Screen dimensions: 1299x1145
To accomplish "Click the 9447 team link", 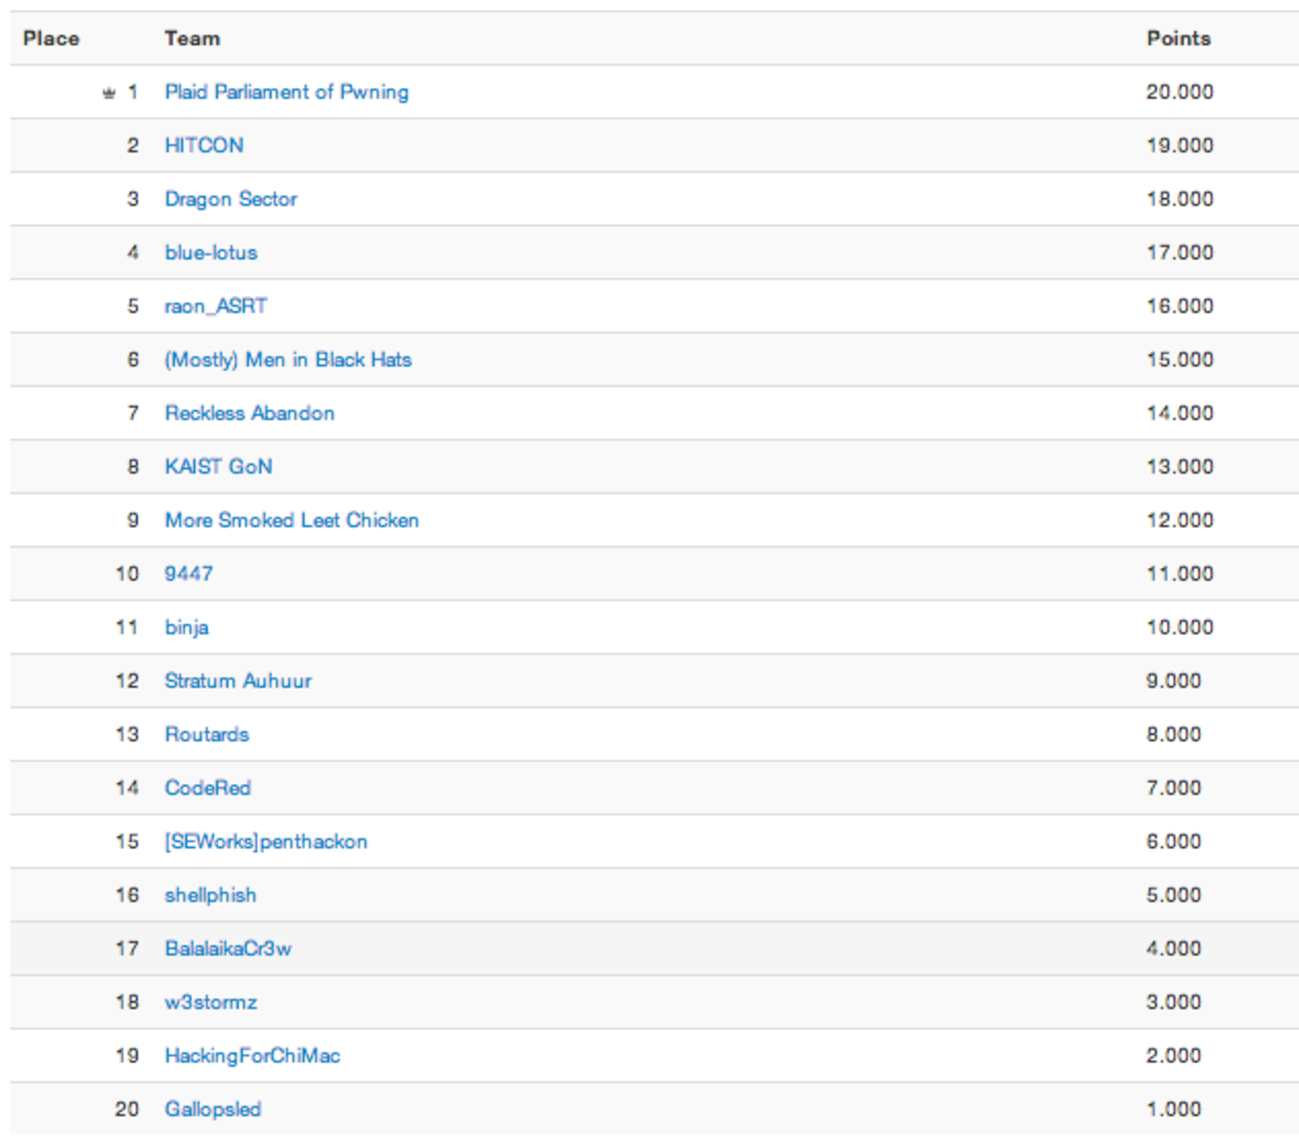I will tap(189, 574).
